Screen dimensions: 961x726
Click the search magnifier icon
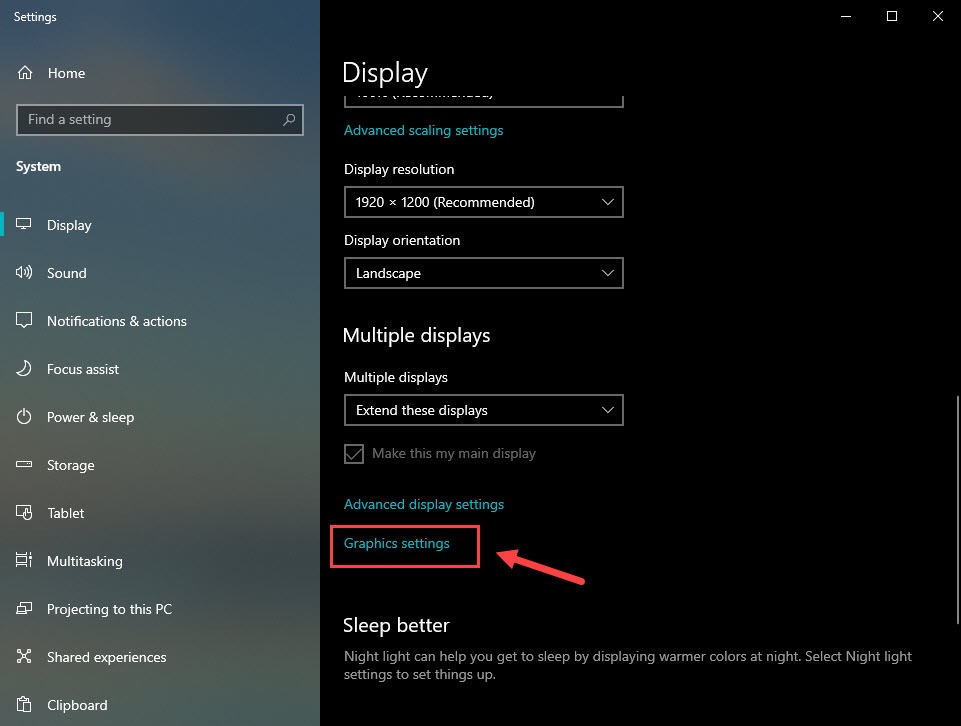coord(289,119)
